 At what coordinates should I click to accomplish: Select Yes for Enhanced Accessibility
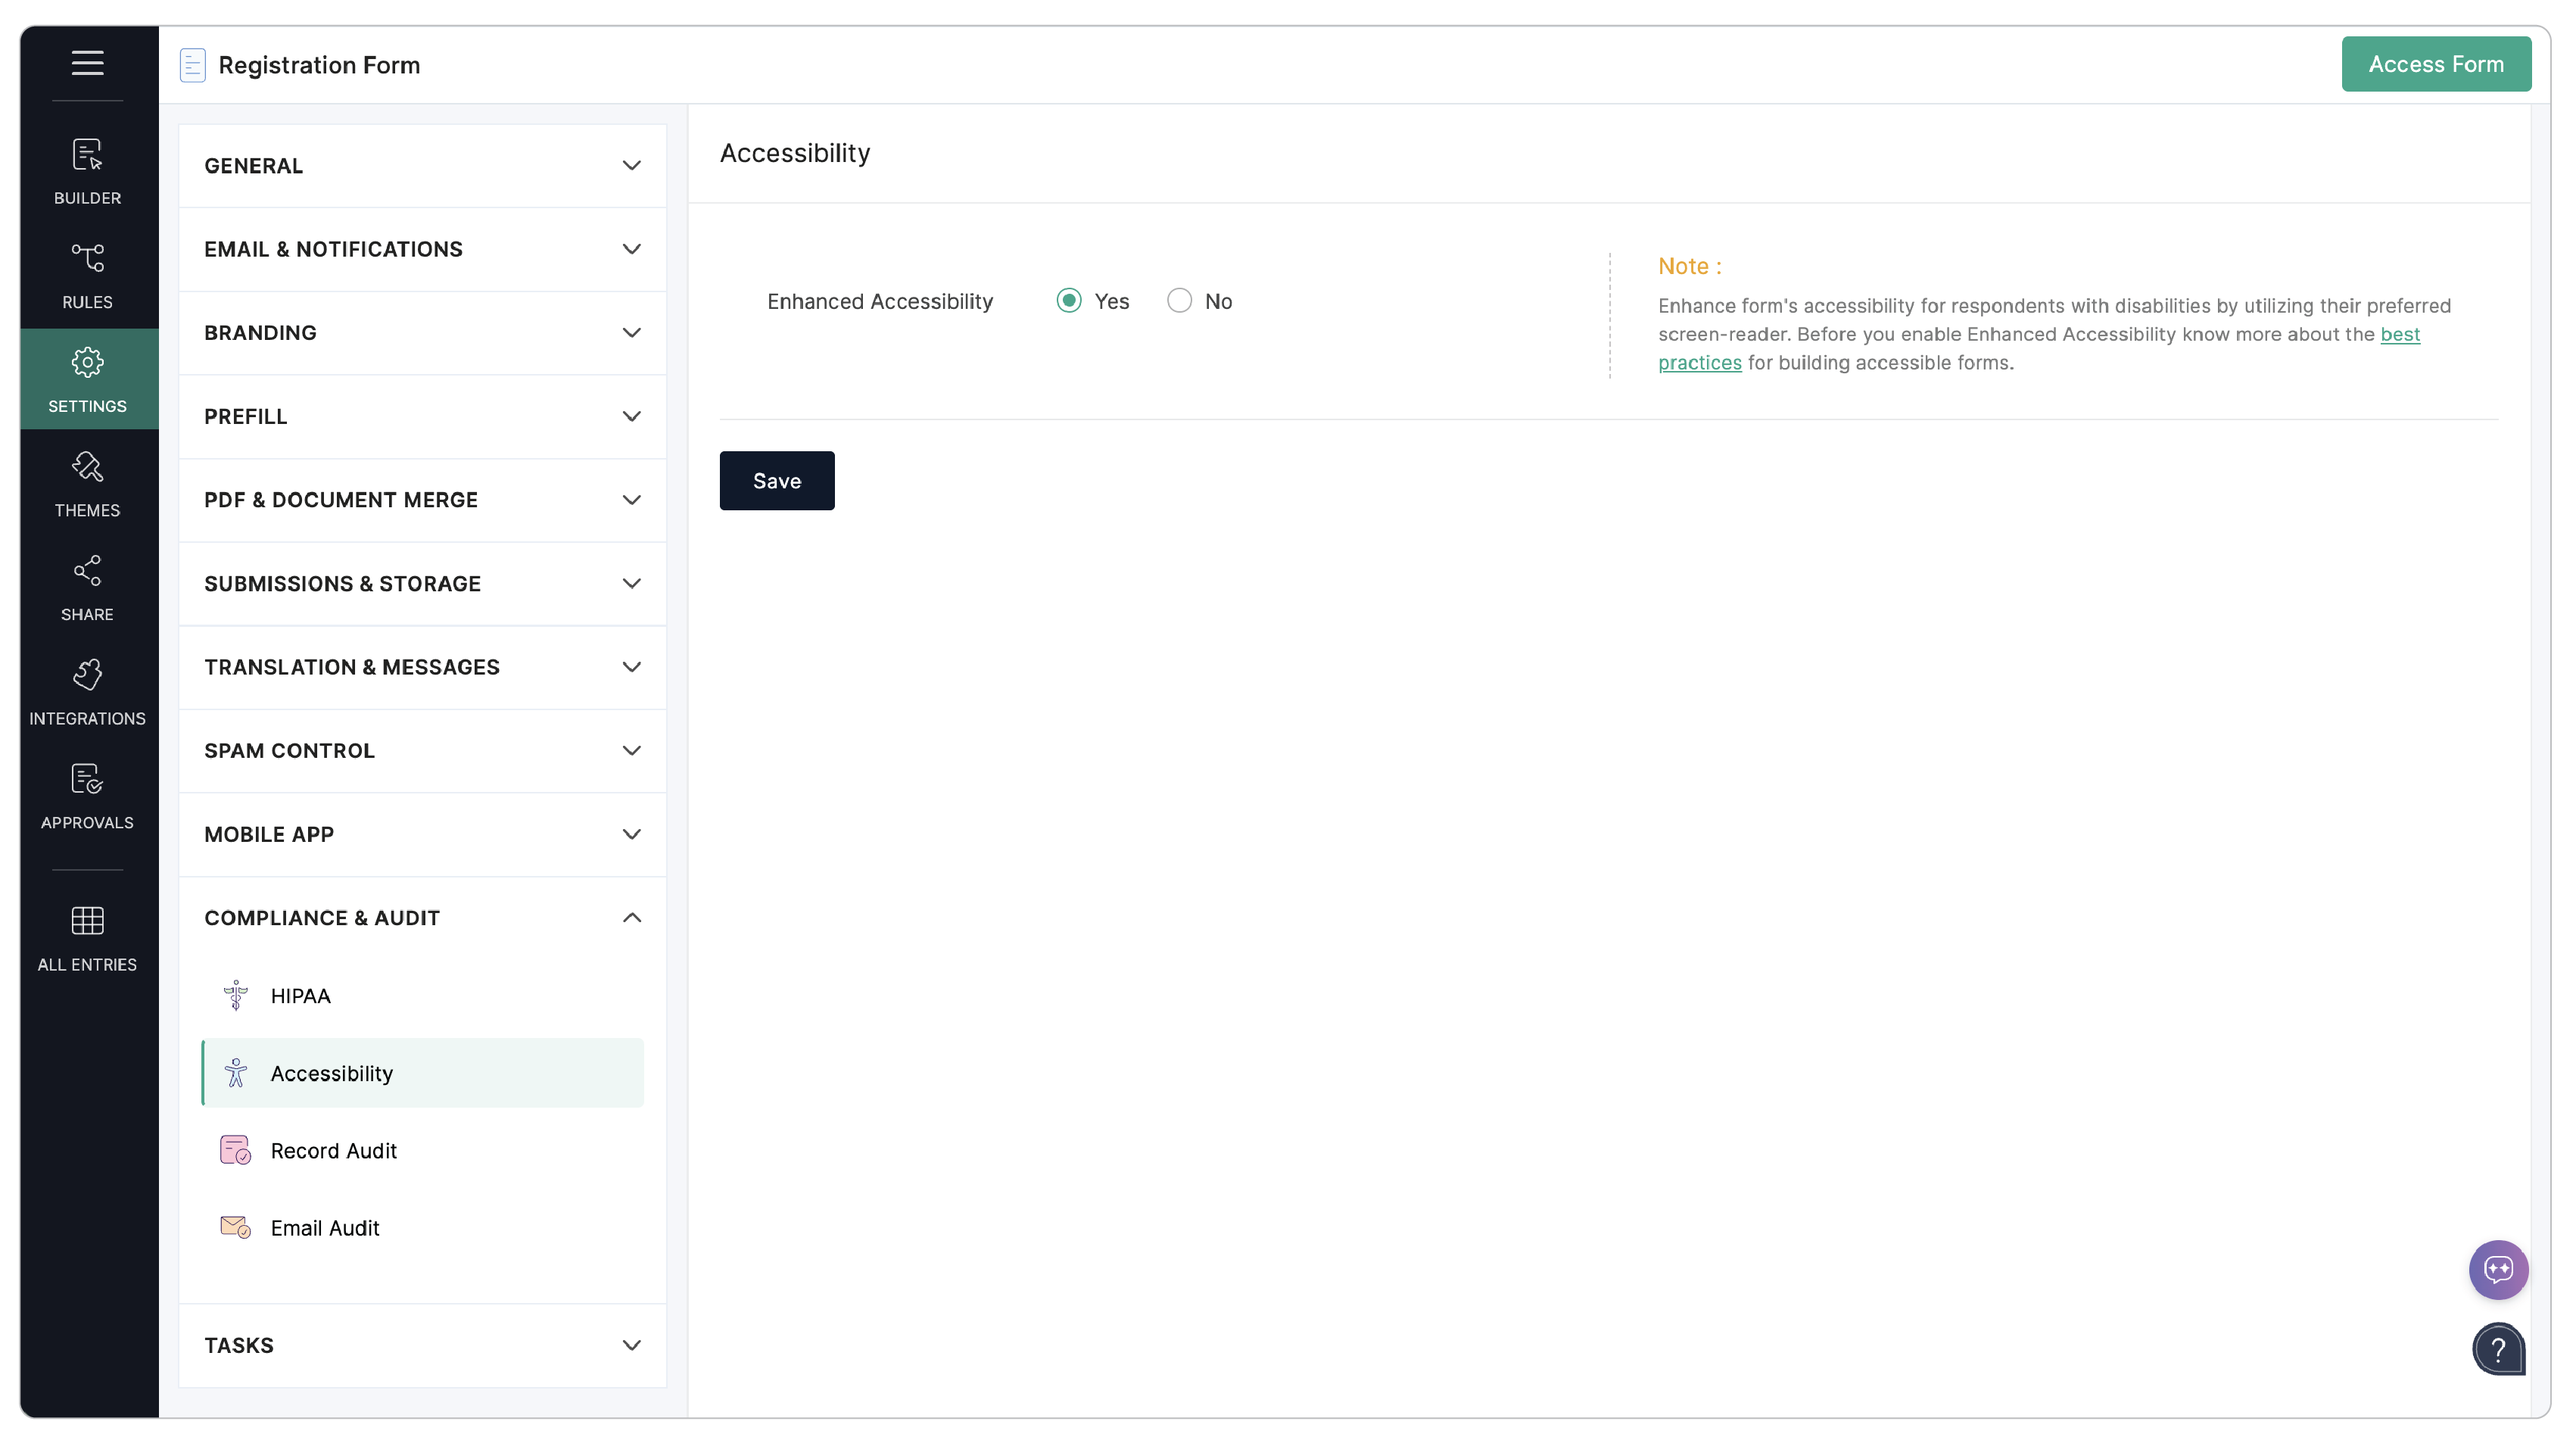[1069, 301]
